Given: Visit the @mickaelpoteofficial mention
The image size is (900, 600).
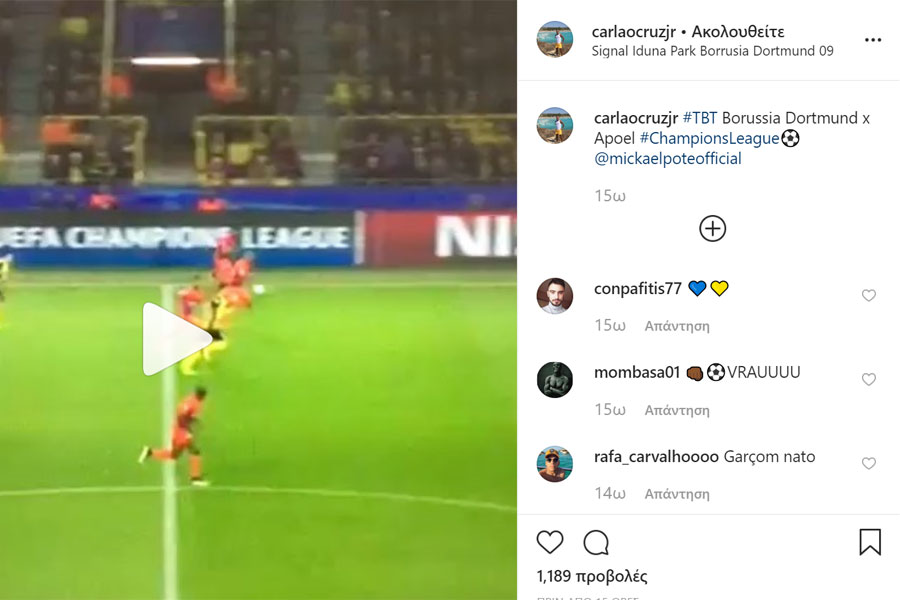Looking at the screenshot, I should (668, 158).
